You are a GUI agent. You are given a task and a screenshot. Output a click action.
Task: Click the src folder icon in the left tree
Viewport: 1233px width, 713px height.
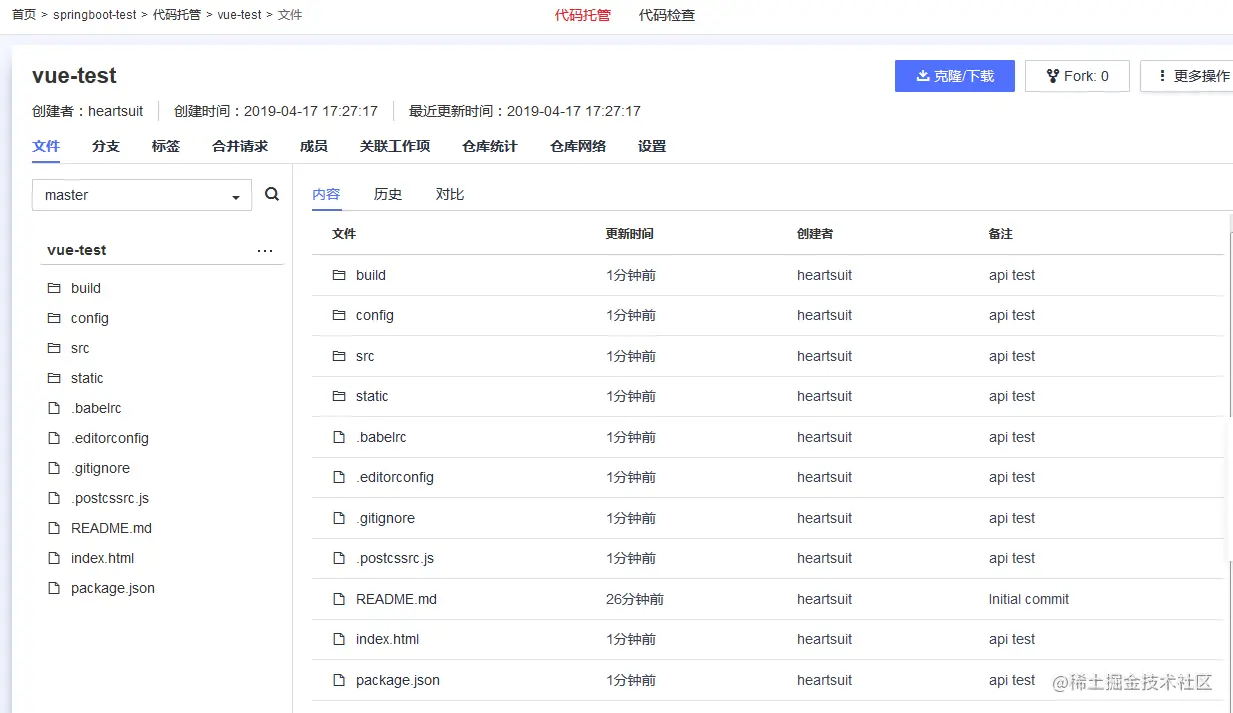[x=54, y=348]
